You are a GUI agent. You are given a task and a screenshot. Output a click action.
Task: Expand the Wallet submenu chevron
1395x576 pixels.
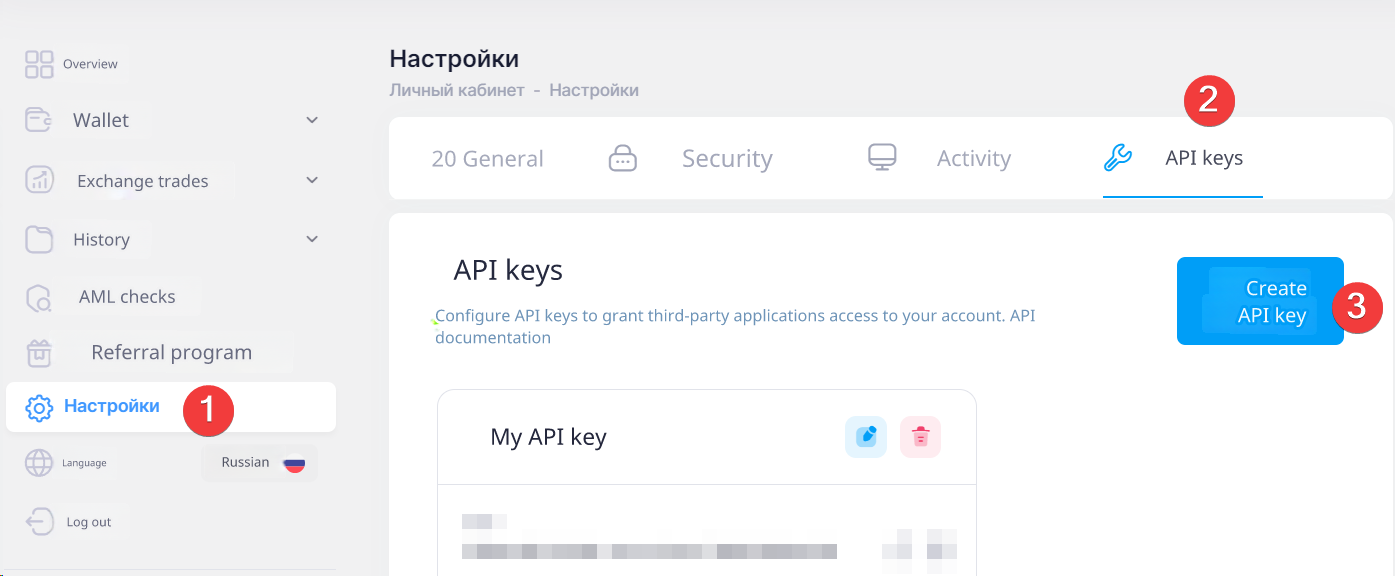[312, 120]
